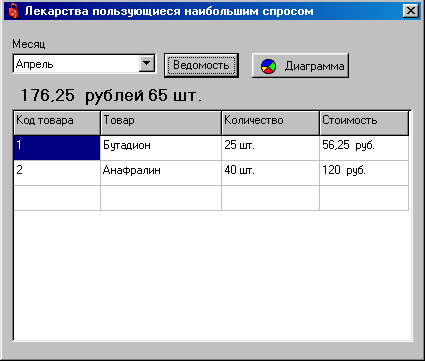This screenshot has height=361, width=425.
Task: Select the Товар column header
Action: pos(161,123)
